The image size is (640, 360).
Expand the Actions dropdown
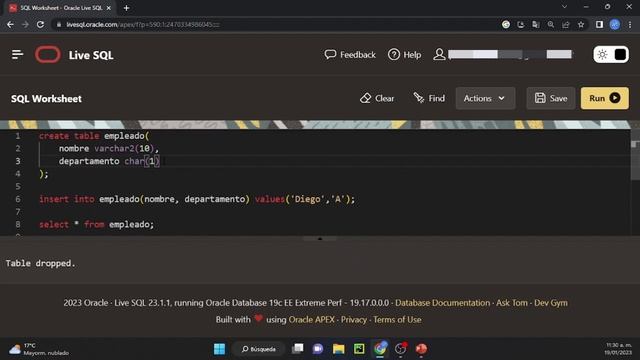pyautogui.click(x=485, y=98)
